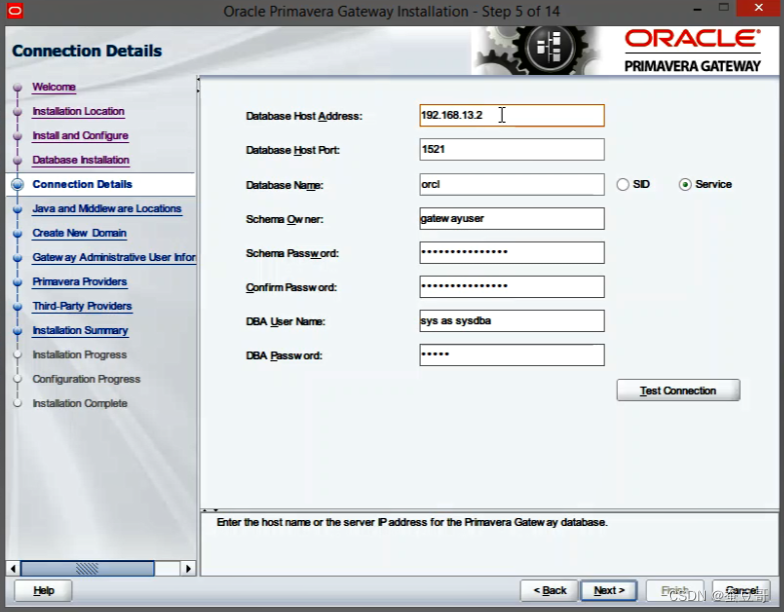784x612 pixels.
Task: Click the message pane splitter arrows
Action: click(x=210, y=510)
